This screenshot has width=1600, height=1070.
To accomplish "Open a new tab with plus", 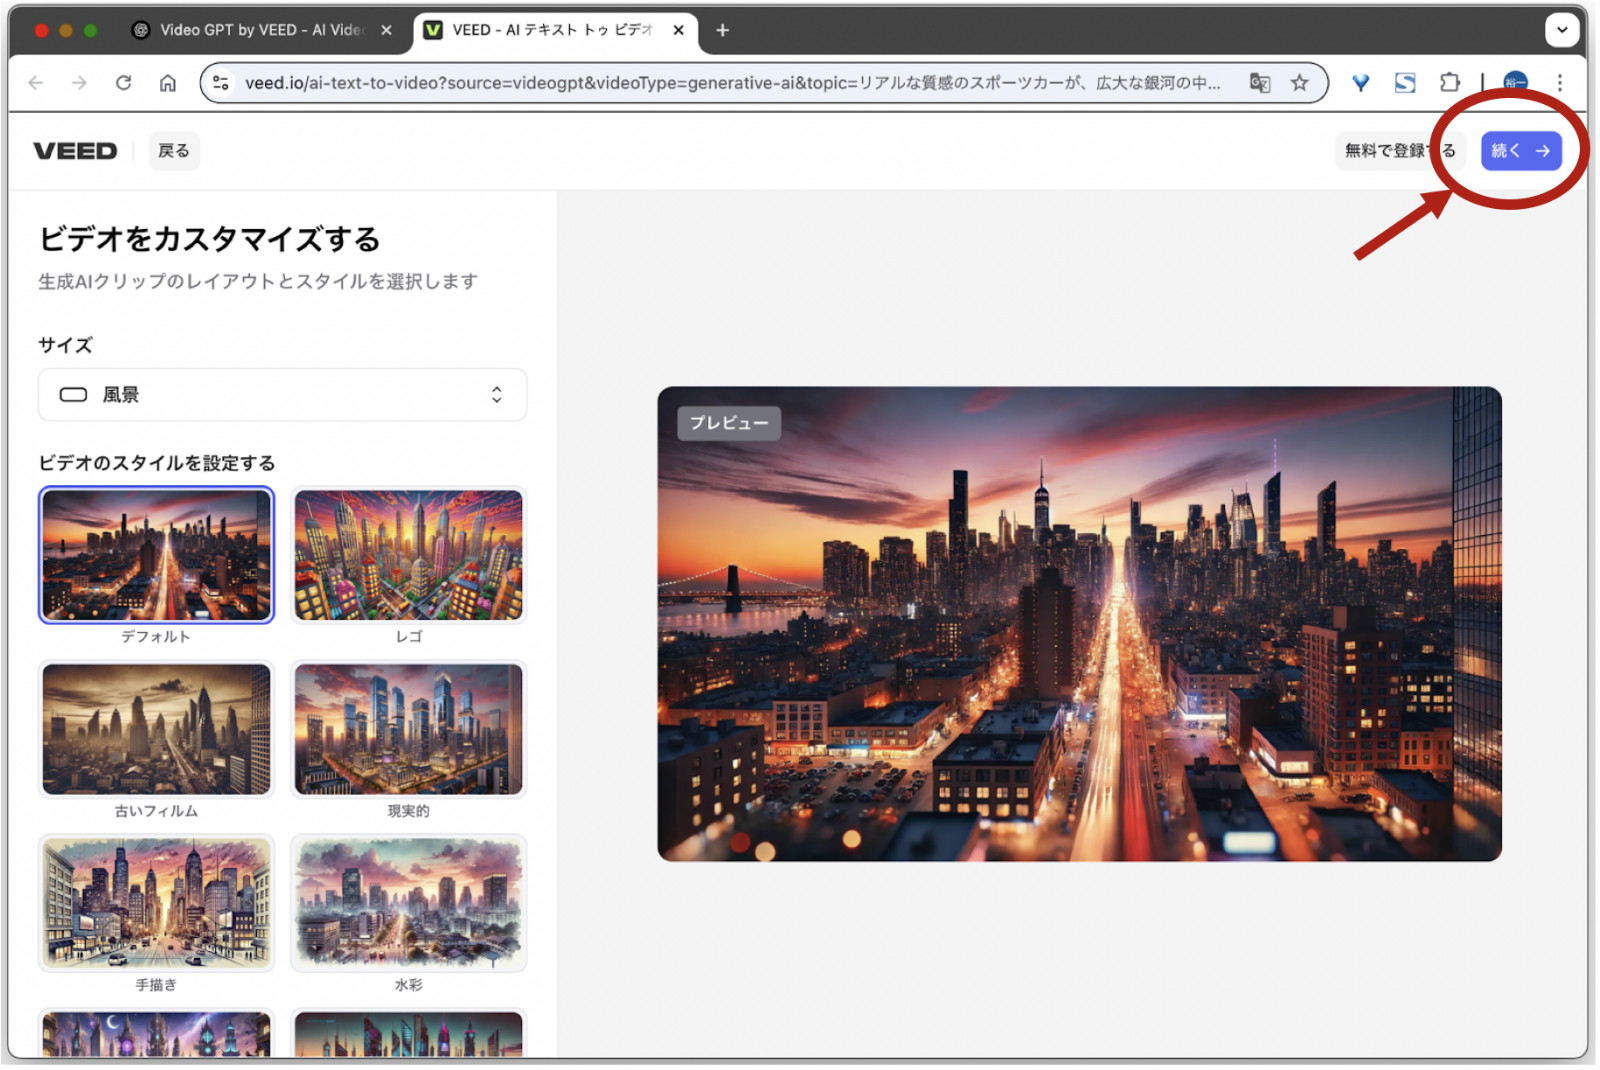I will pos(722,30).
